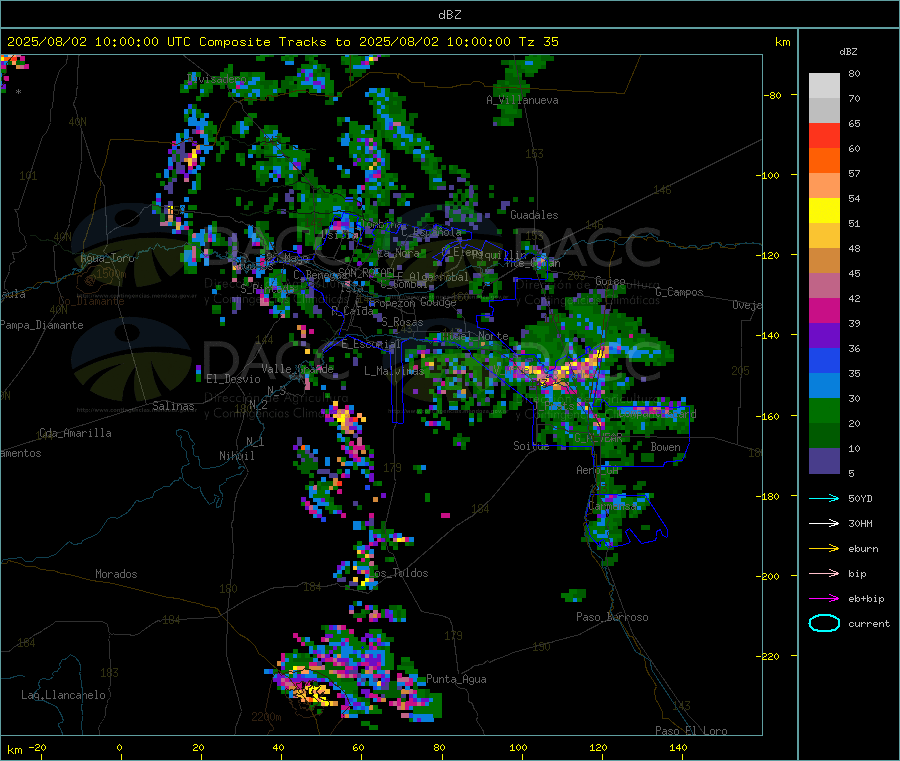Click the 'Divisadero' map label
This screenshot has height=761, width=900.
(217, 79)
